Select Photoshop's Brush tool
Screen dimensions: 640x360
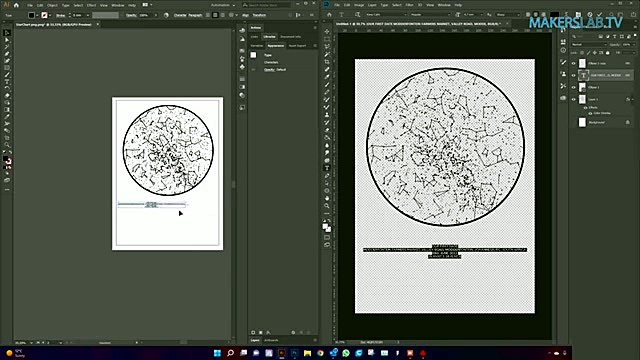(327, 84)
